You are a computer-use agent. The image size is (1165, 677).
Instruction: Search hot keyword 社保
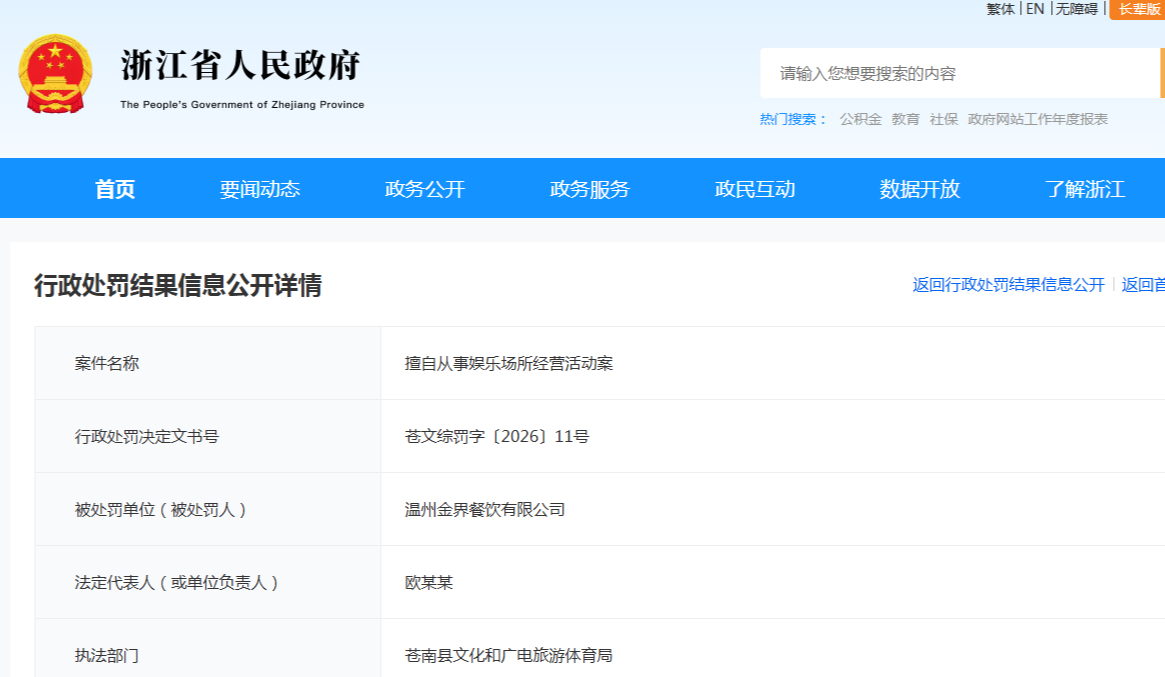click(944, 119)
